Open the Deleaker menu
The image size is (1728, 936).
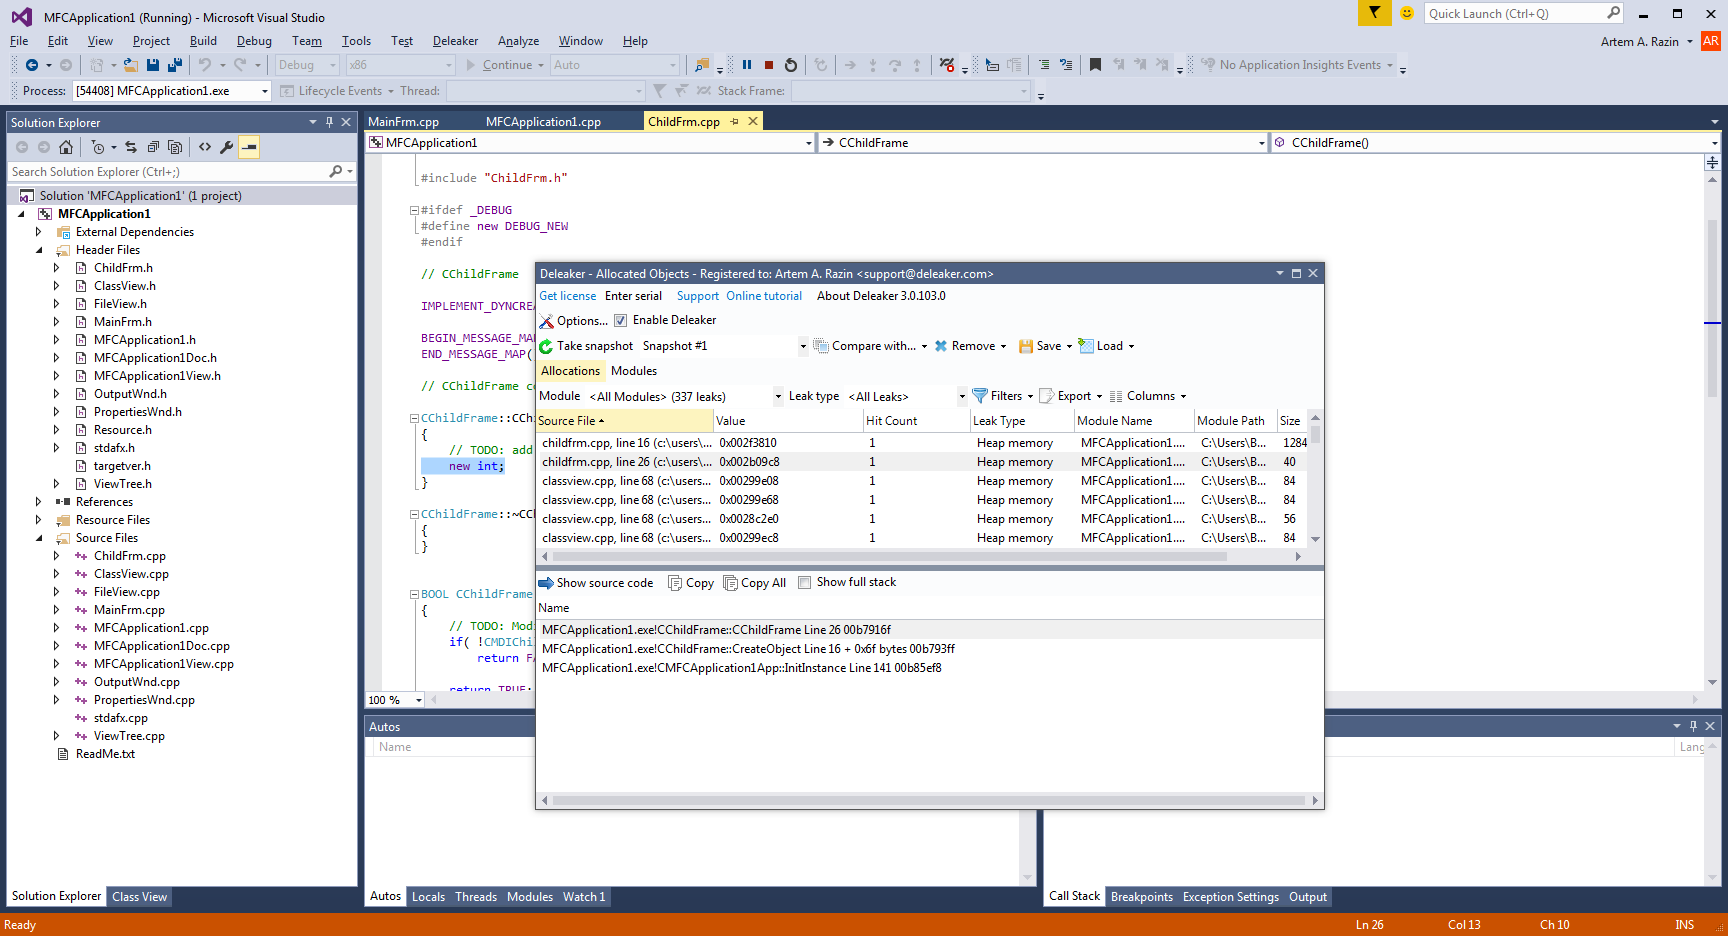[455, 41]
